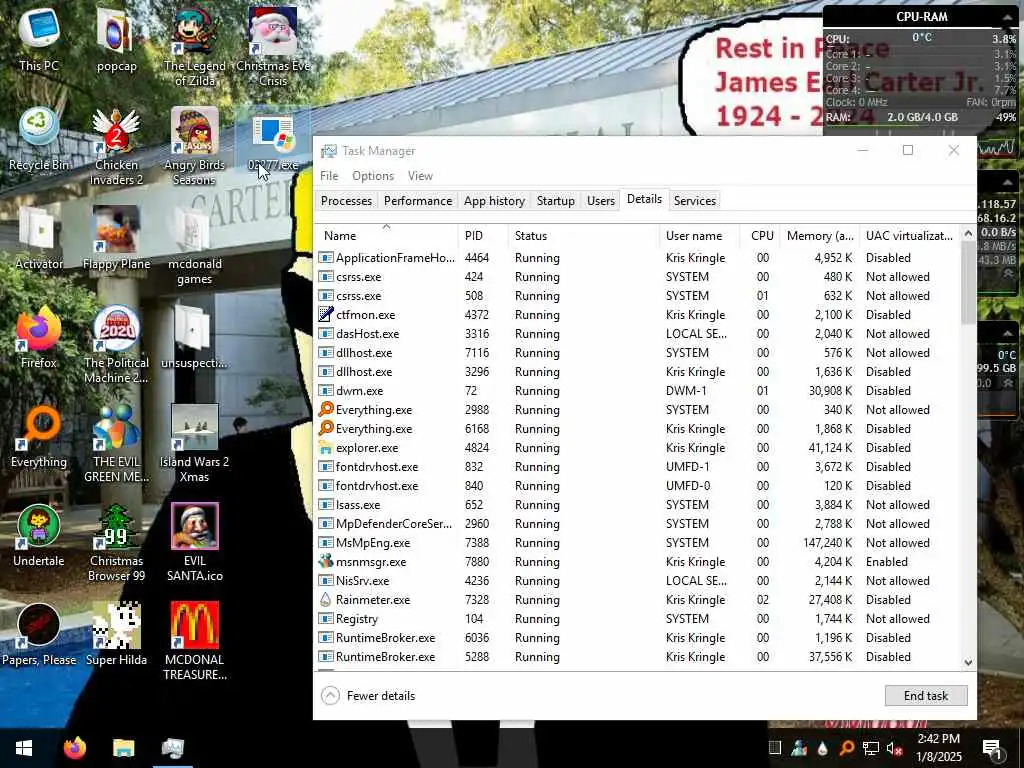Screen dimensions: 1024x768
Task: Select Christmas Browser 99 shortcut
Action: (x=116, y=543)
